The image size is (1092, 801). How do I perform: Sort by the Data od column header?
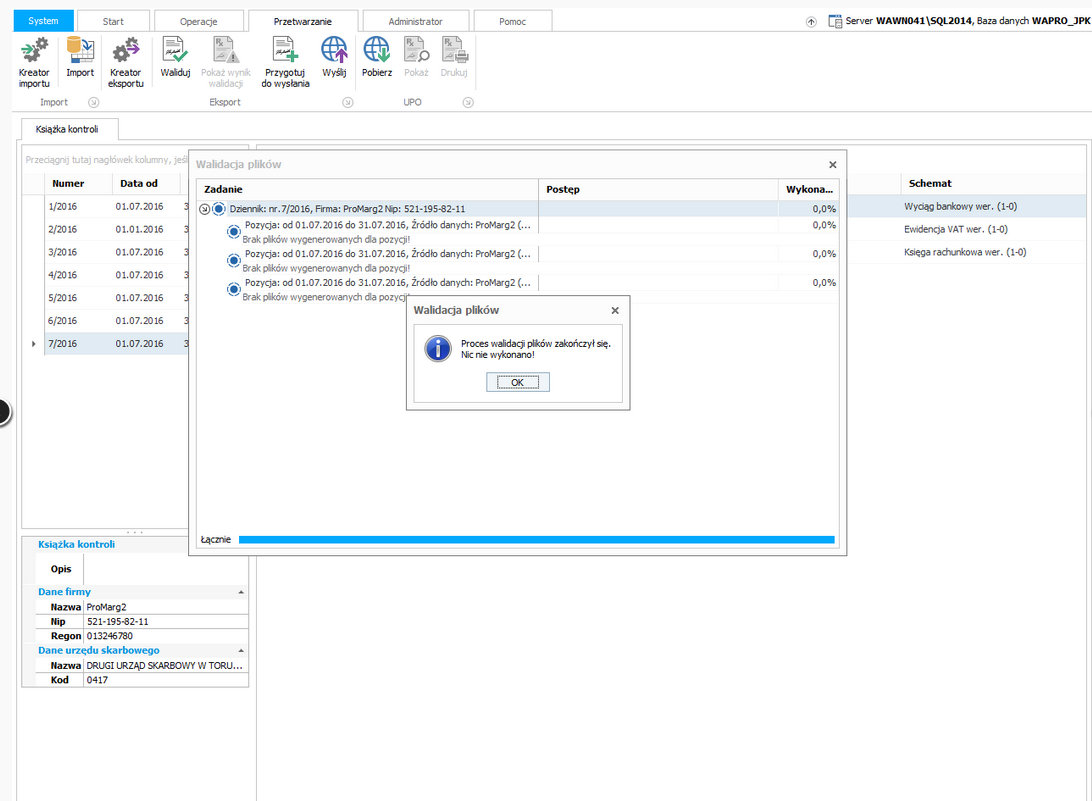tap(146, 183)
